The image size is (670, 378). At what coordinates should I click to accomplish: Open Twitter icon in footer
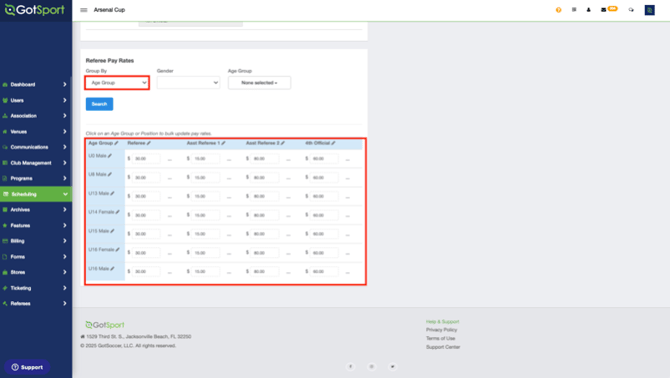392,366
